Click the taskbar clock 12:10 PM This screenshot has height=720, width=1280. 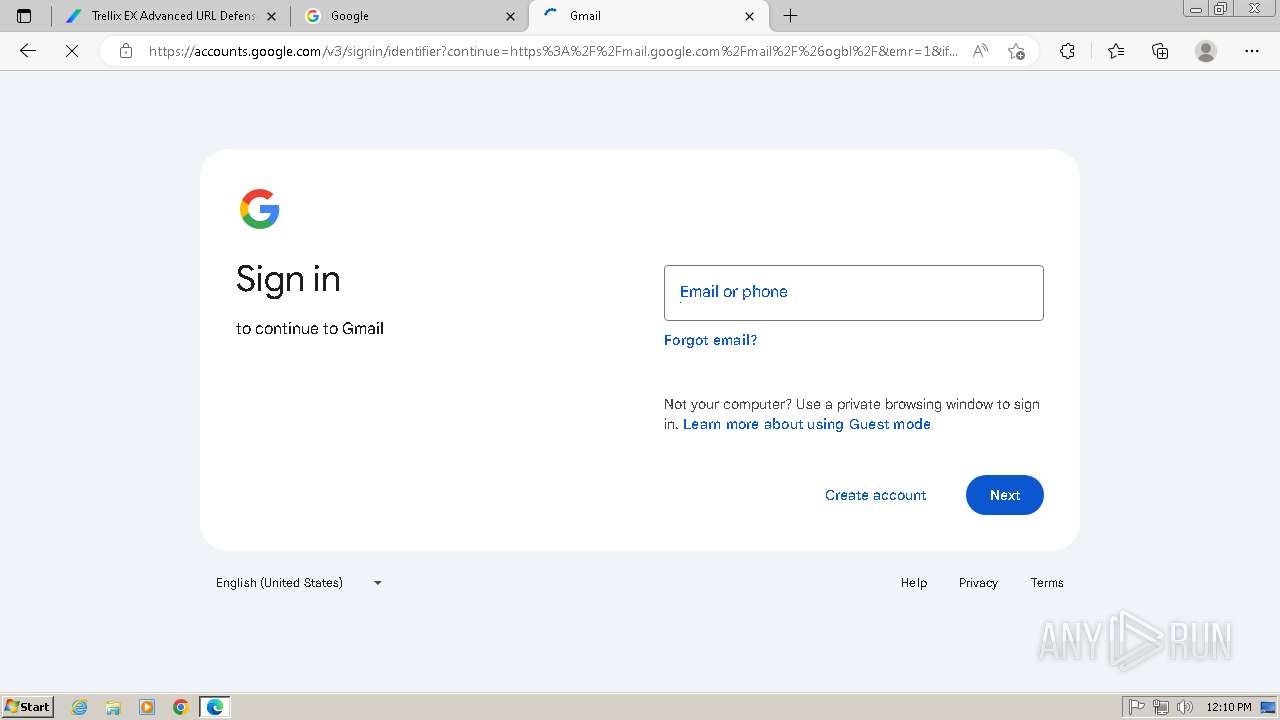pos(1229,707)
